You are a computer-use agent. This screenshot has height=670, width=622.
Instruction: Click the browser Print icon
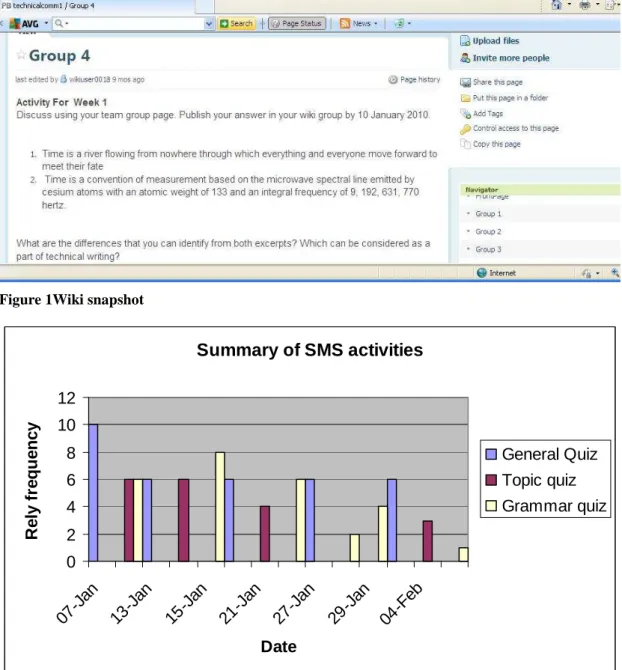(585, 5)
